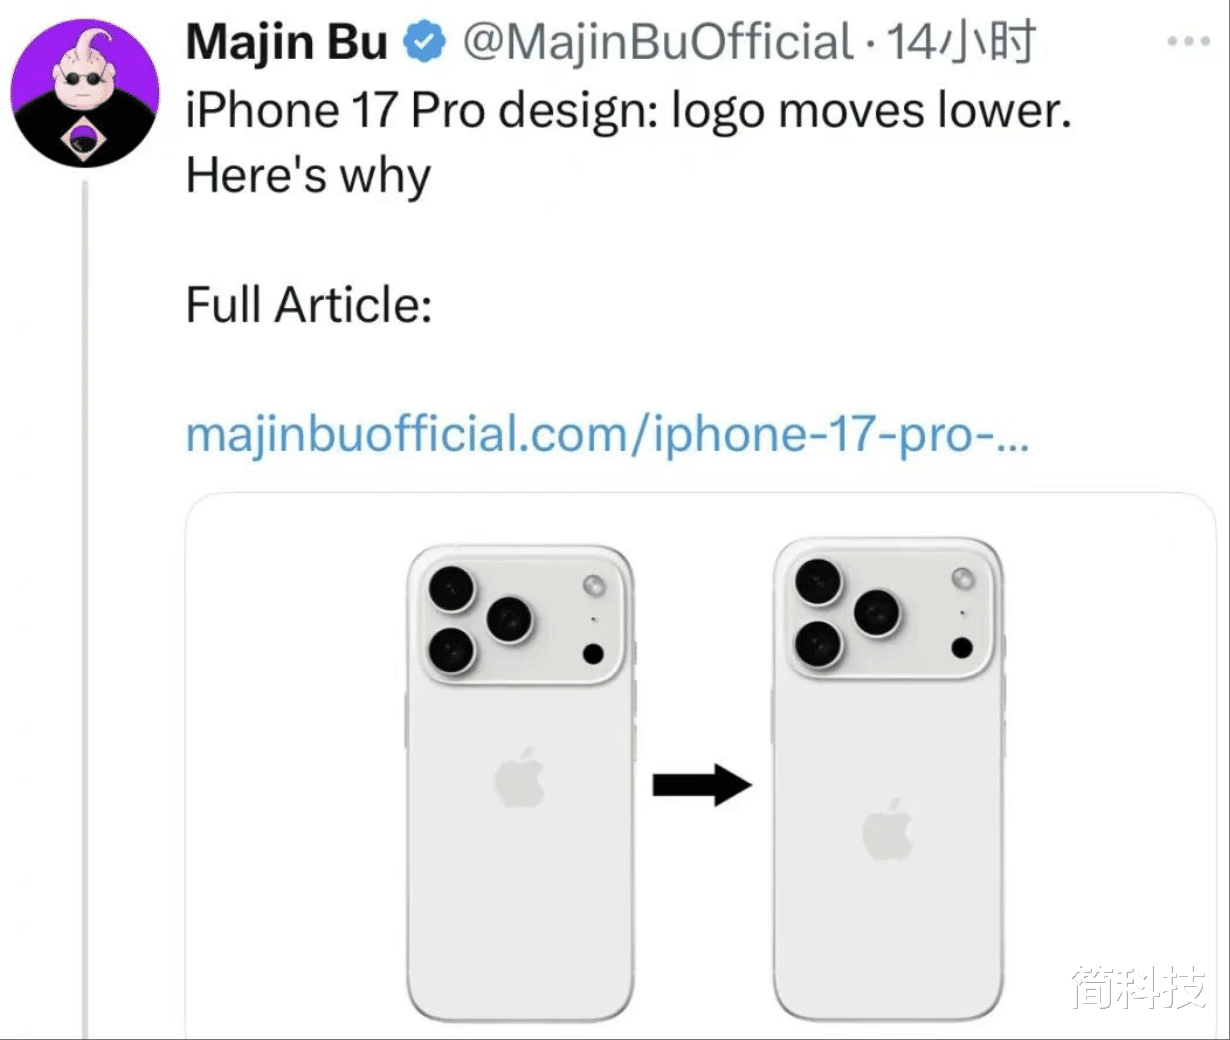Click the LiDAR sensor dot on right phone

[x=962, y=647]
